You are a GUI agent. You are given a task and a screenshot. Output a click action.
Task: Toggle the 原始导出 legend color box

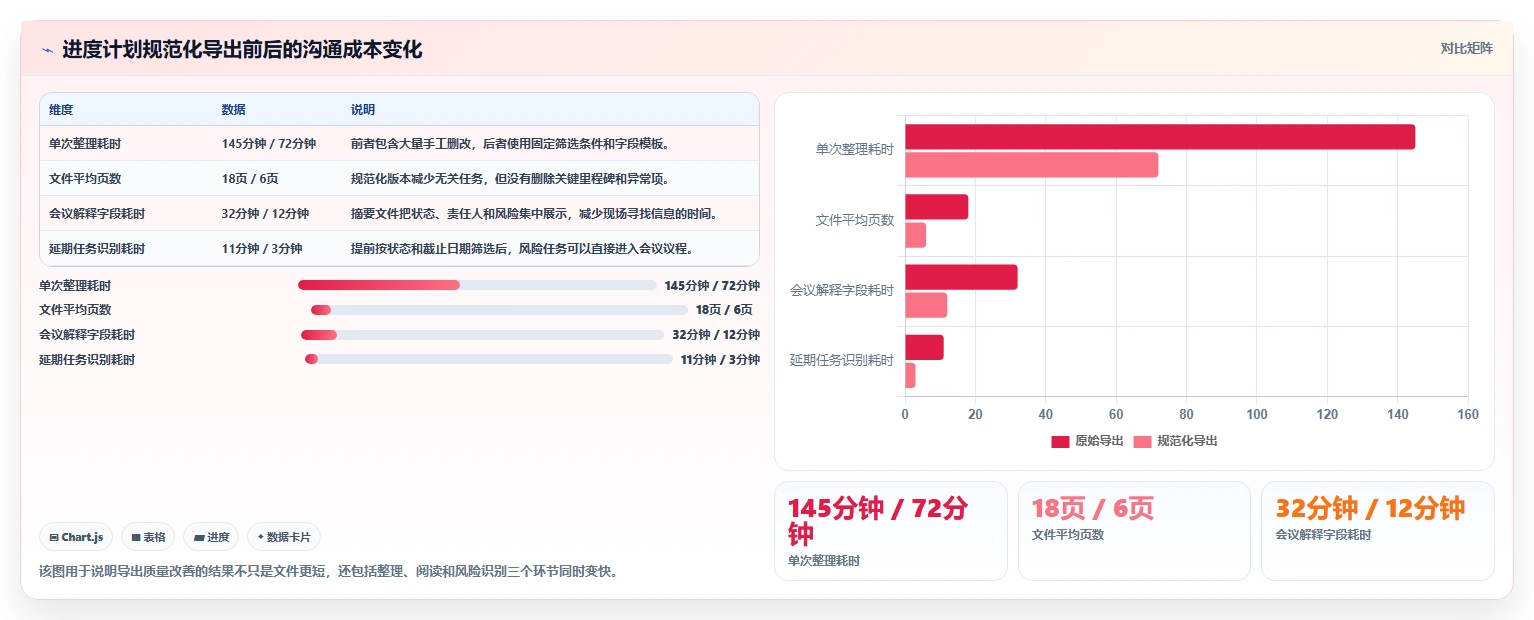[1060, 441]
